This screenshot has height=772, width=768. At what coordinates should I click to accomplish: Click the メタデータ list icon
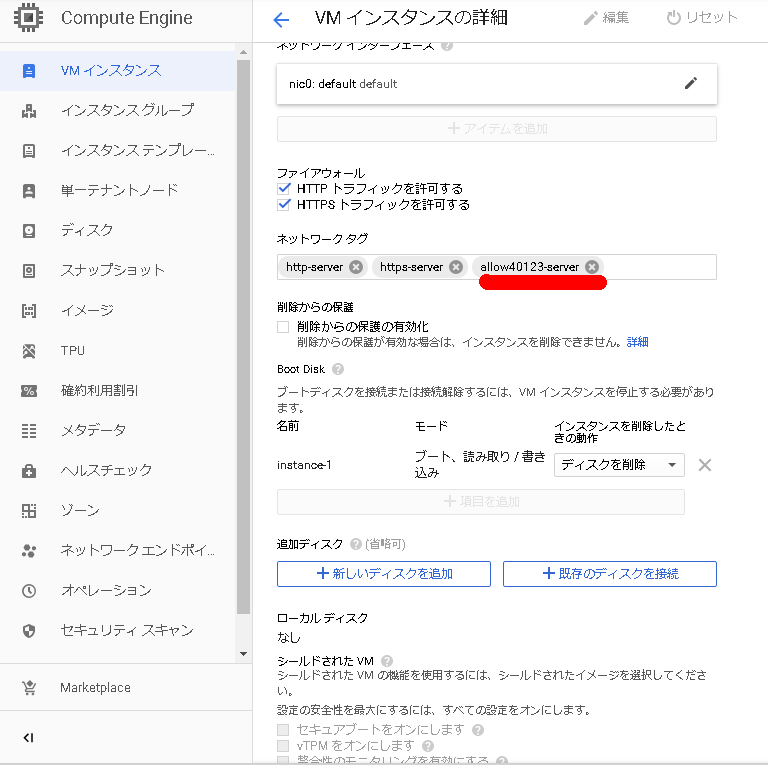[x=29, y=431]
